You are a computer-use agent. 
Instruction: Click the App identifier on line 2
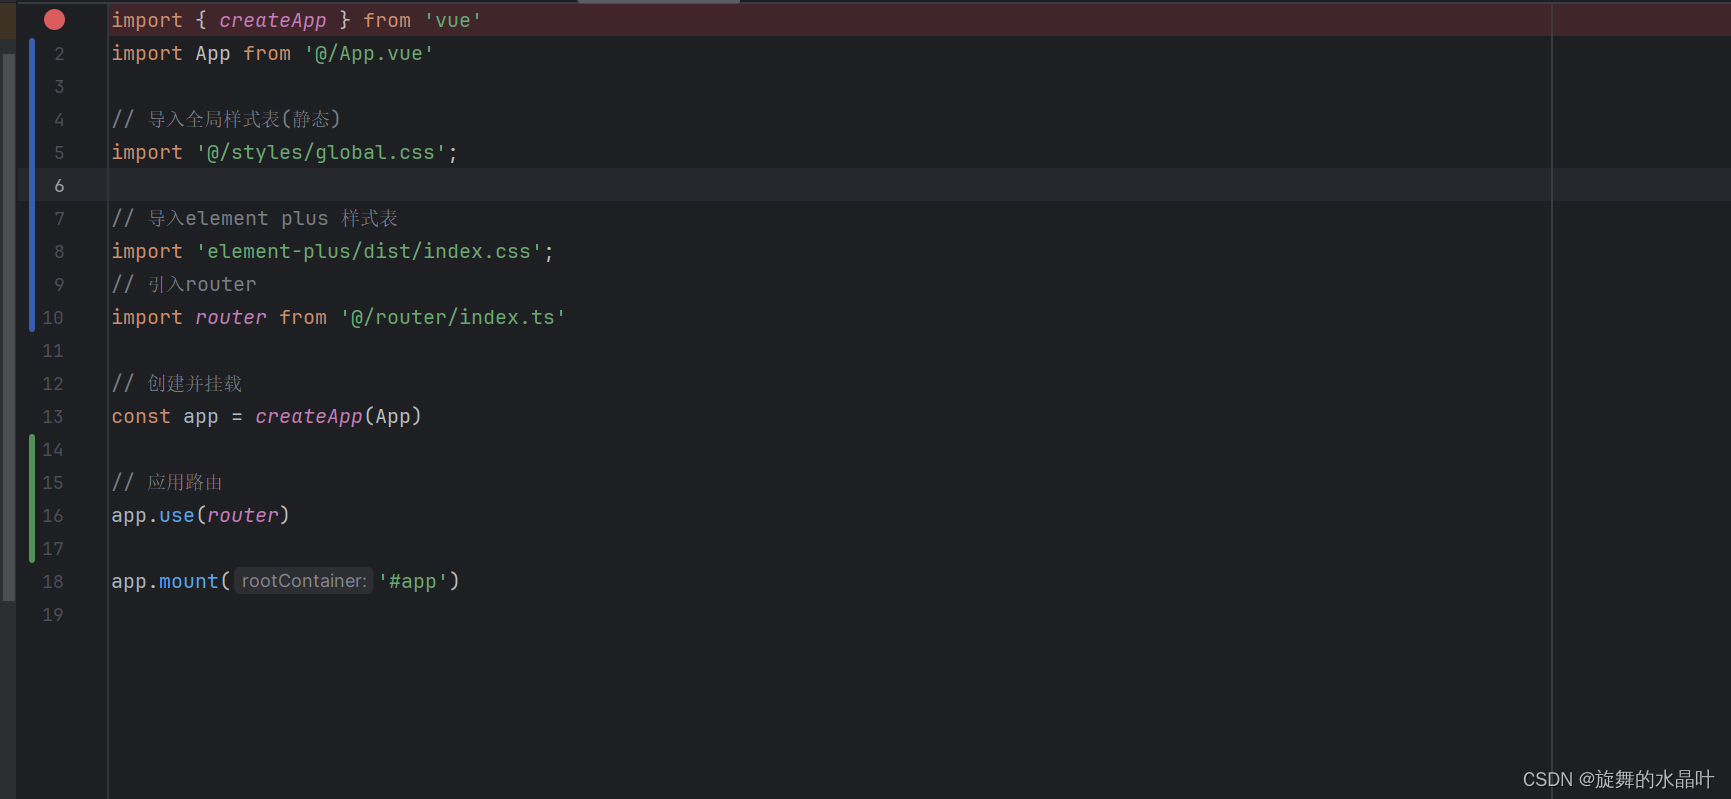point(213,53)
